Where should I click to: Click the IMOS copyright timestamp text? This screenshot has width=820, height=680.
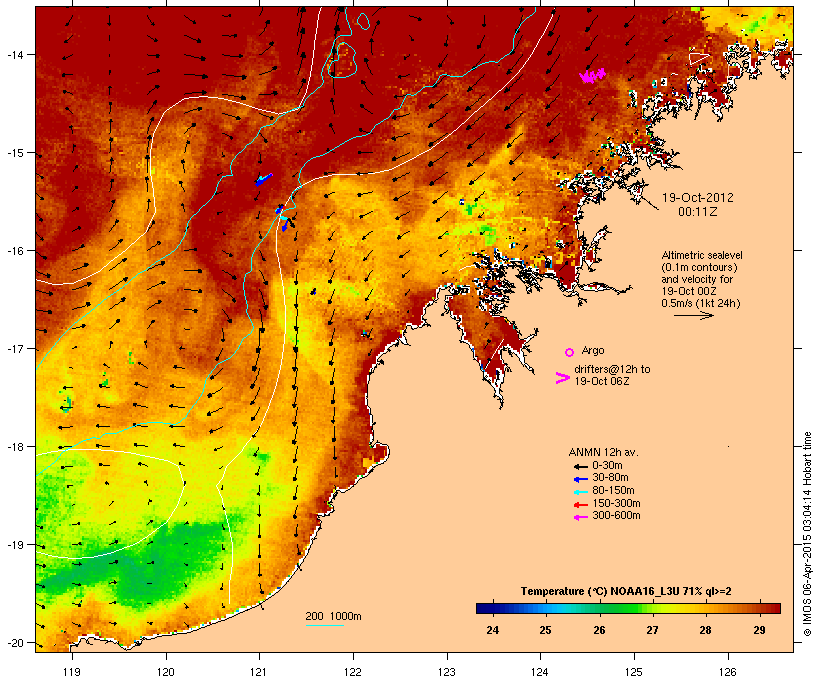pos(807,534)
